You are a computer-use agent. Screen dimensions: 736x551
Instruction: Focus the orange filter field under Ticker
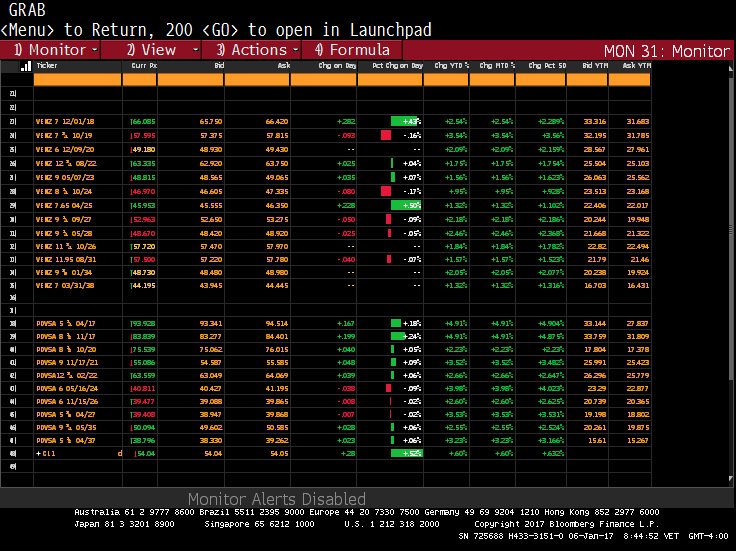tap(77, 80)
